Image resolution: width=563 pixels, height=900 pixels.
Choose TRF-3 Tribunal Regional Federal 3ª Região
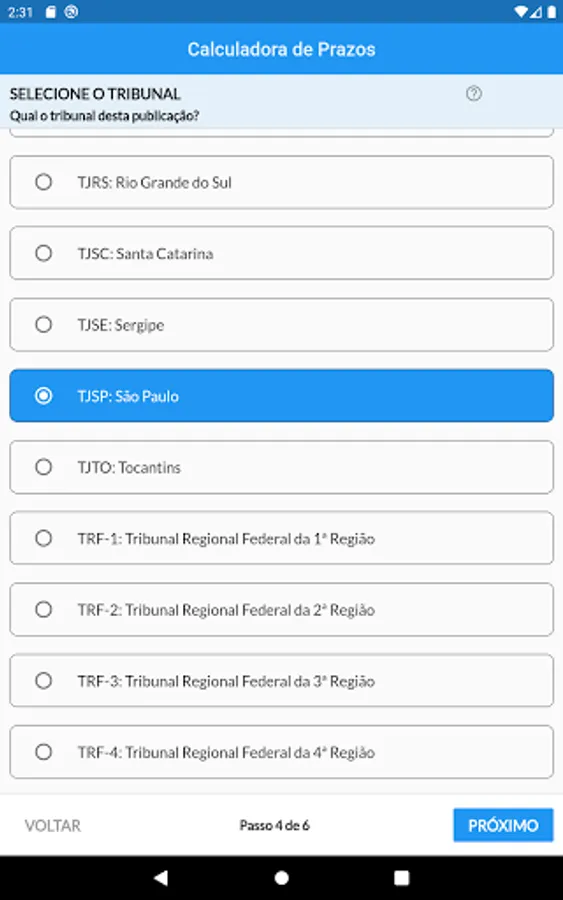point(281,680)
